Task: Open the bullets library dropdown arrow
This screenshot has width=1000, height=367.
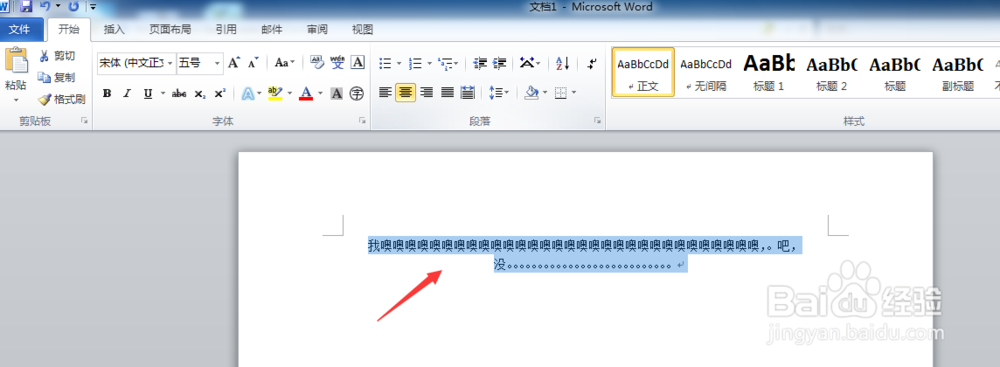Action: pyautogui.click(x=399, y=63)
